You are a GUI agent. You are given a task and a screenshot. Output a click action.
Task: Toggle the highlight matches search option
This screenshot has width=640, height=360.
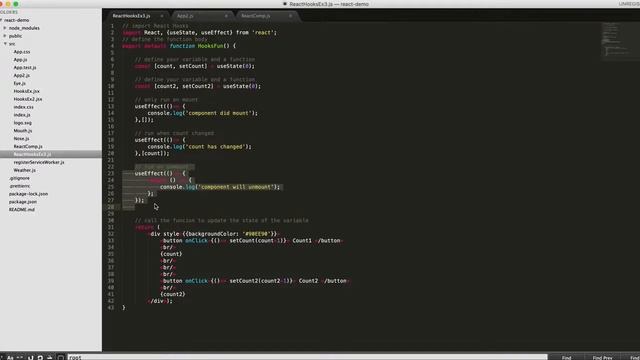(60, 358)
